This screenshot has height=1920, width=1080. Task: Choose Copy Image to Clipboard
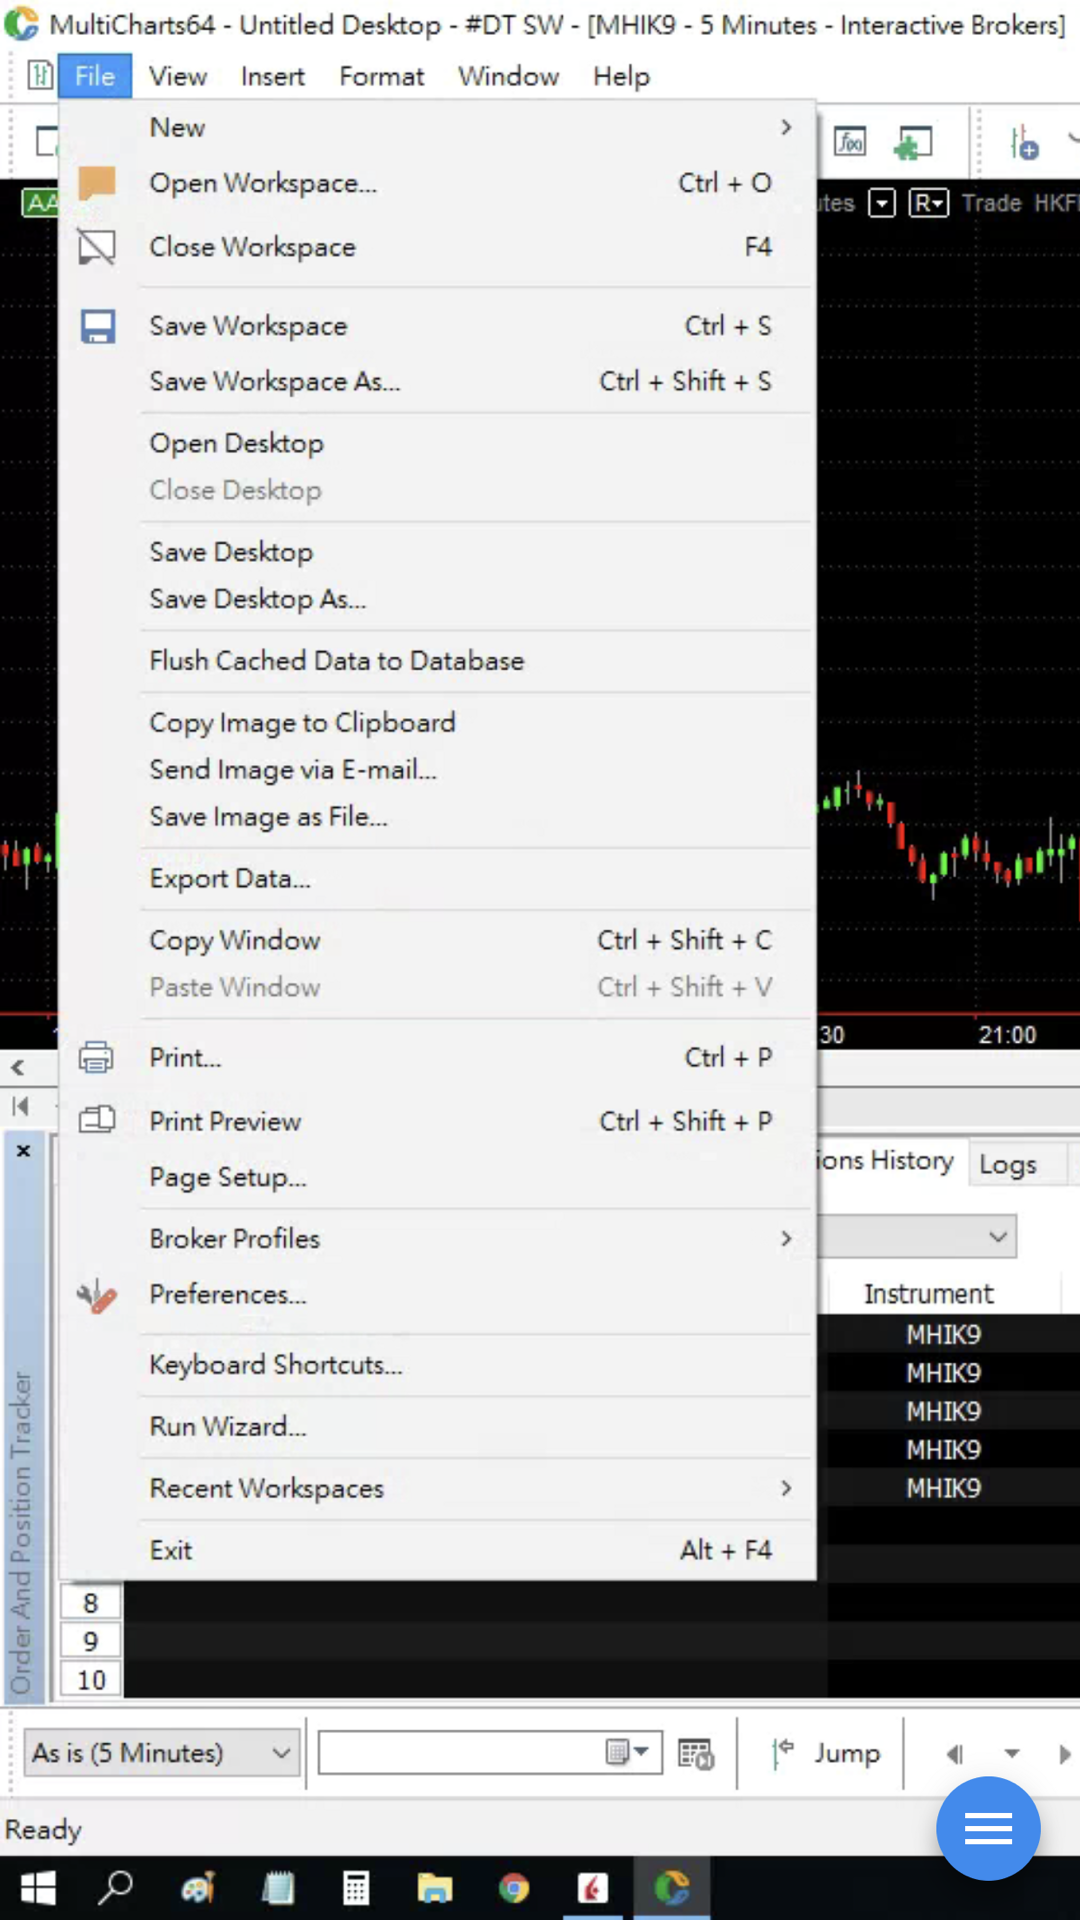[438, 723]
